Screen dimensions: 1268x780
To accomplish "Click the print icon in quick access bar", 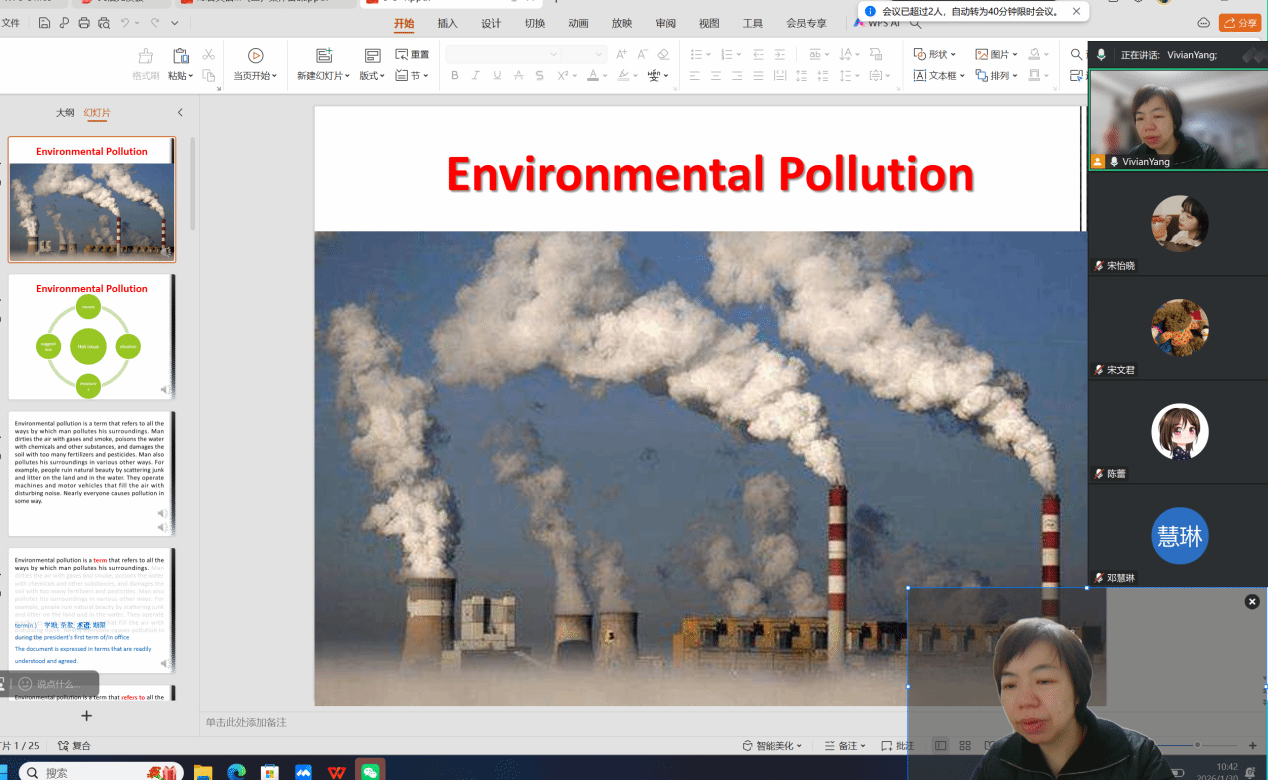I will pos(84,23).
